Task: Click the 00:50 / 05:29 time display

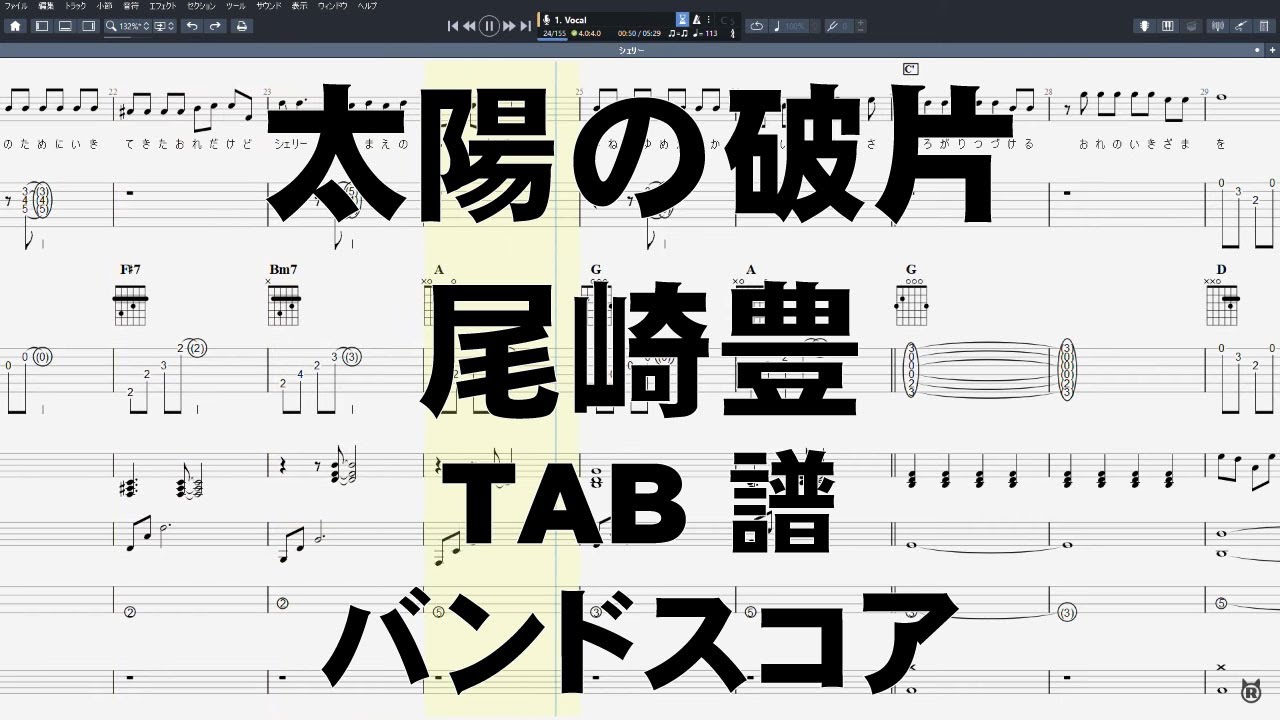Action: pyautogui.click(x=639, y=33)
